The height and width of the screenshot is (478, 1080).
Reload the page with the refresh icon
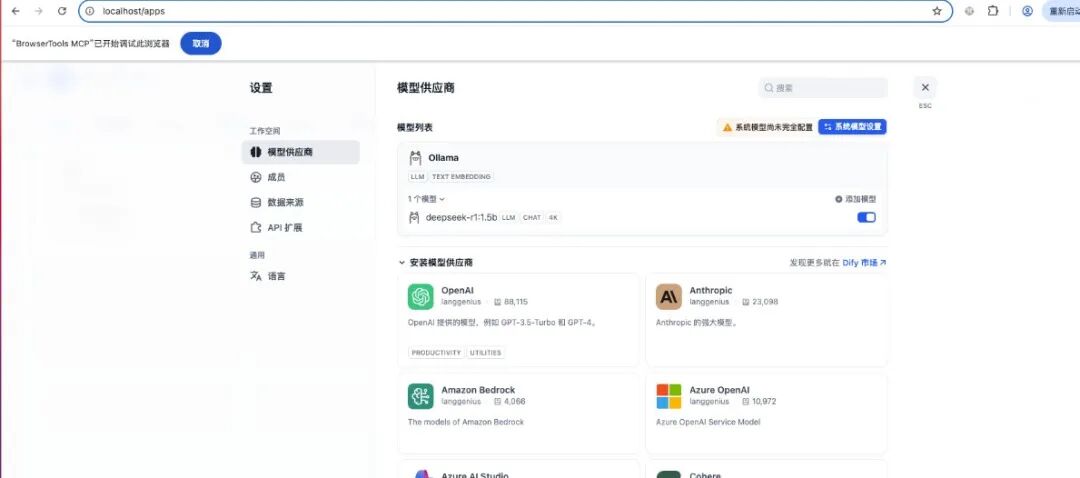coord(62,11)
